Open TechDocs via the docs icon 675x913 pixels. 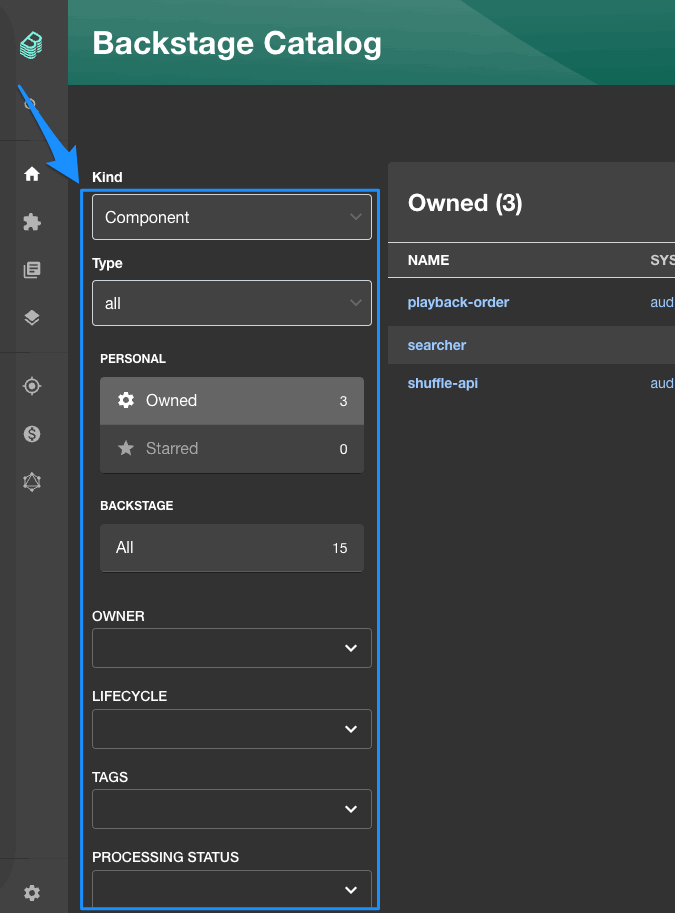[x=30, y=269]
